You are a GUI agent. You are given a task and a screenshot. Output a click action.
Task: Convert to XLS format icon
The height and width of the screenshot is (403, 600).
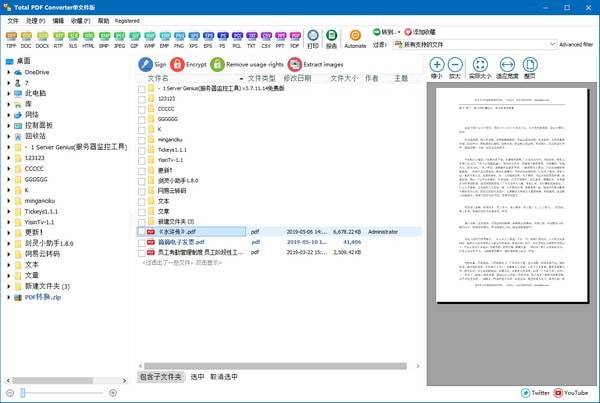click(x=73, y=36)
